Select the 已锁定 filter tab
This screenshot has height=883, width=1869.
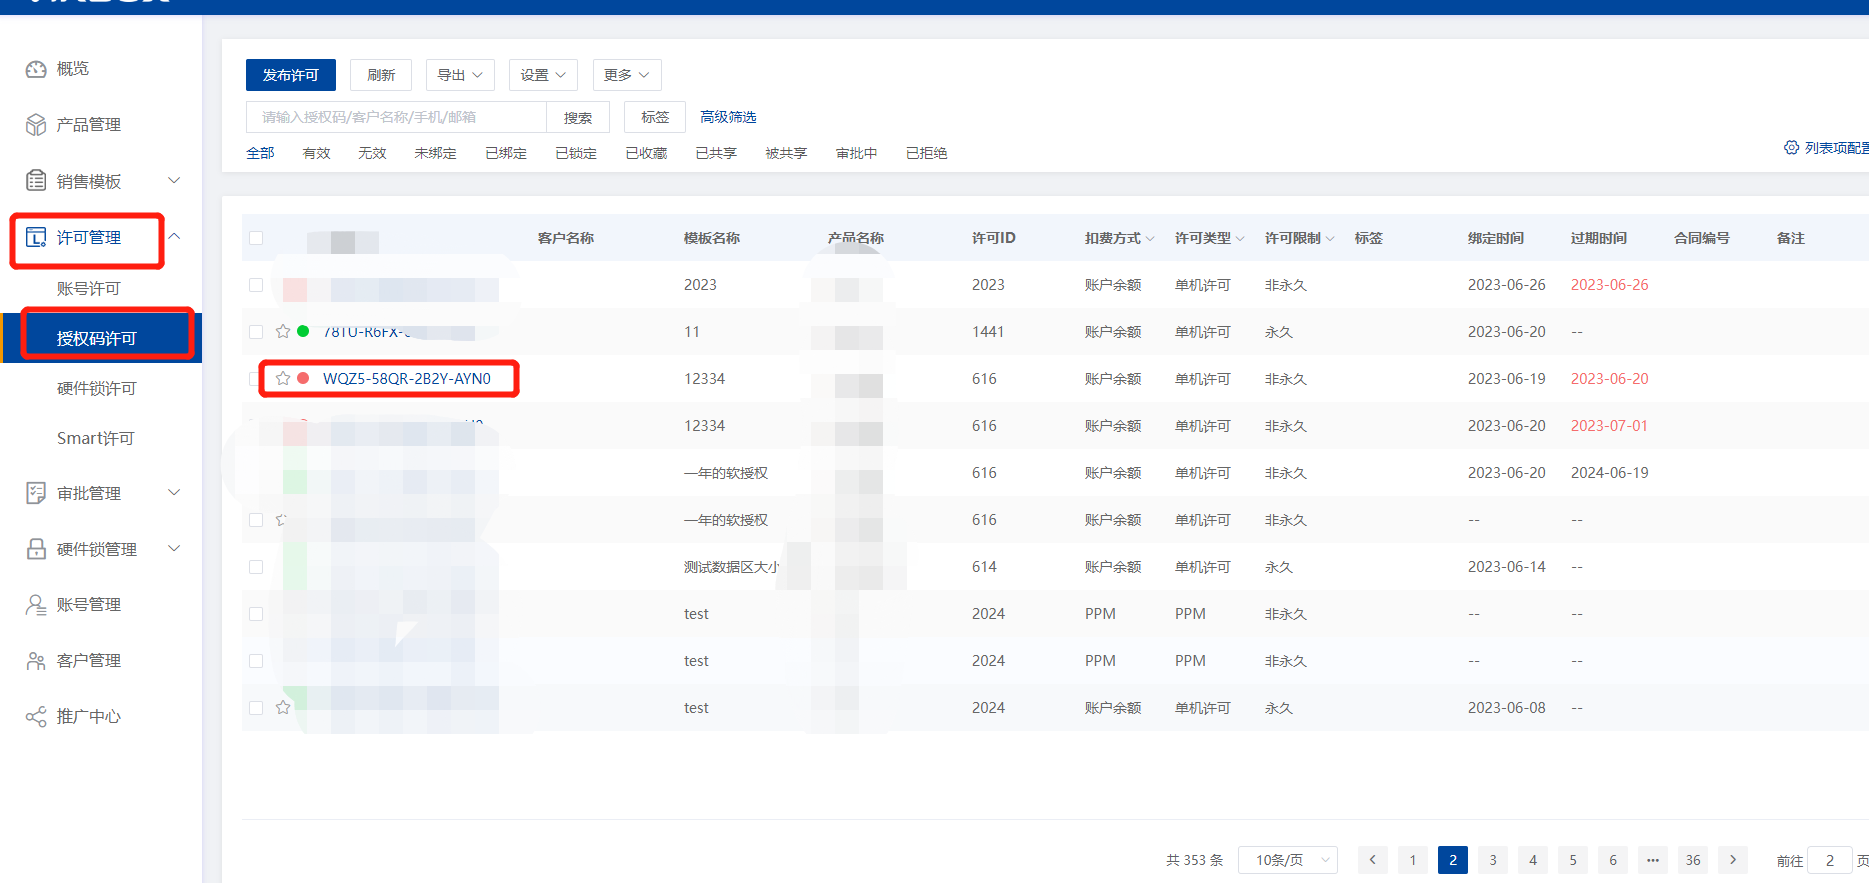click(576, 153)
